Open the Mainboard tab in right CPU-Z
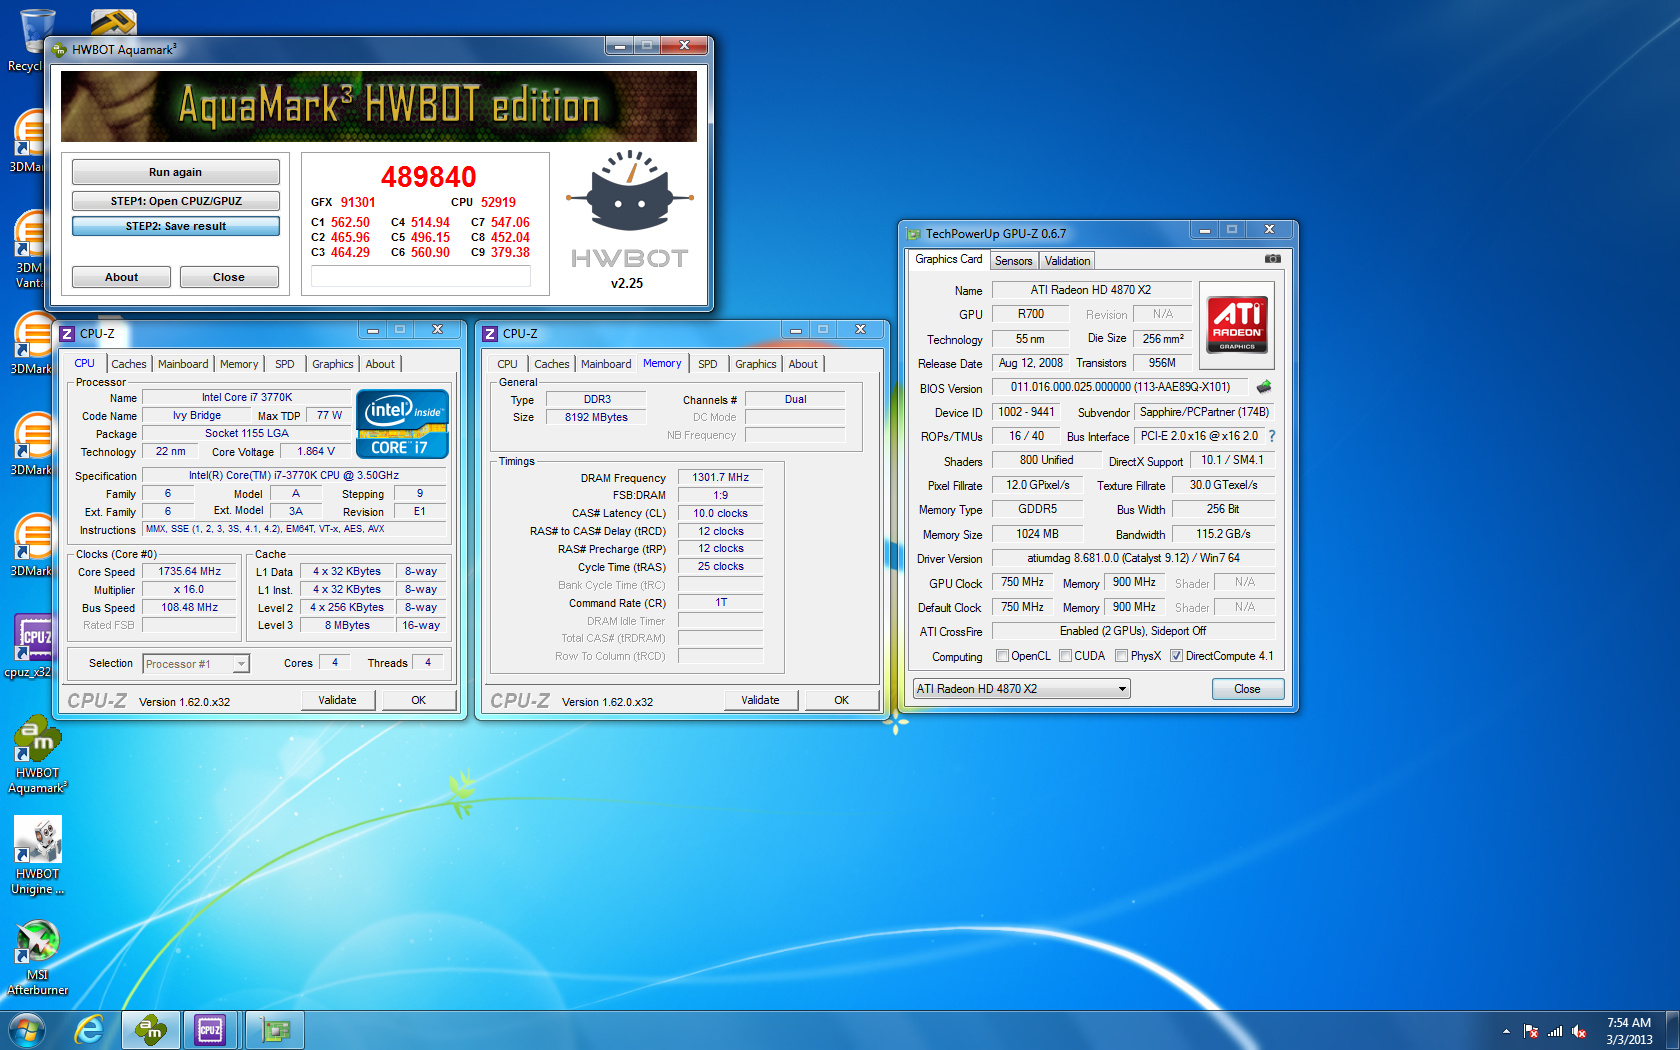Image resolution: width=1680 pixels, height=1050 pixels. click(x=606, y=364)
